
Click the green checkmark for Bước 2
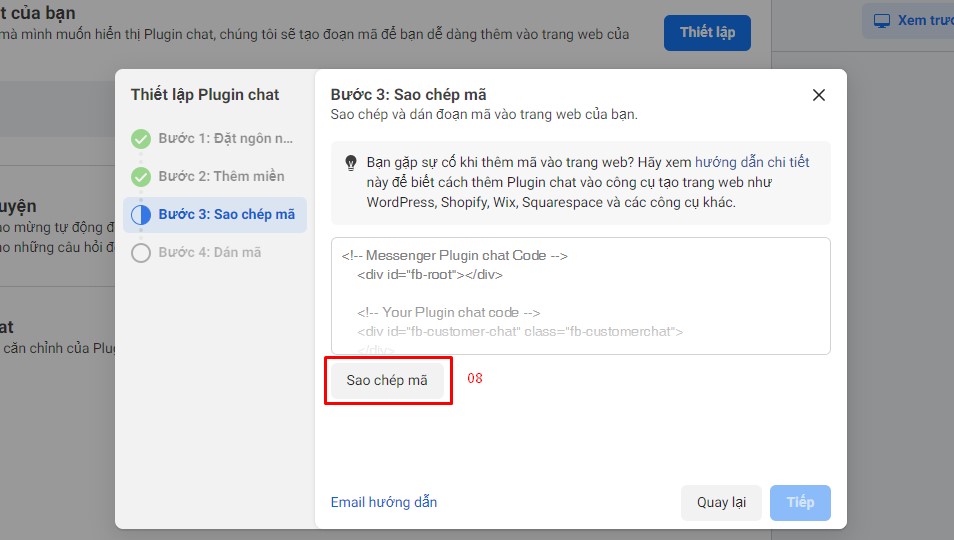click(x=141, y=177)
